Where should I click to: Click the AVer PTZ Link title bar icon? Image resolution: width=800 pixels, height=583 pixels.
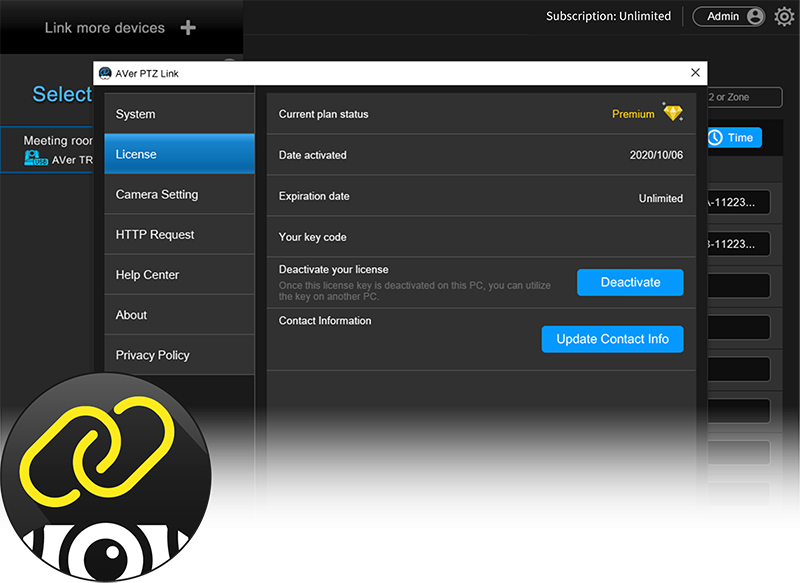click(x=105, y=74)
